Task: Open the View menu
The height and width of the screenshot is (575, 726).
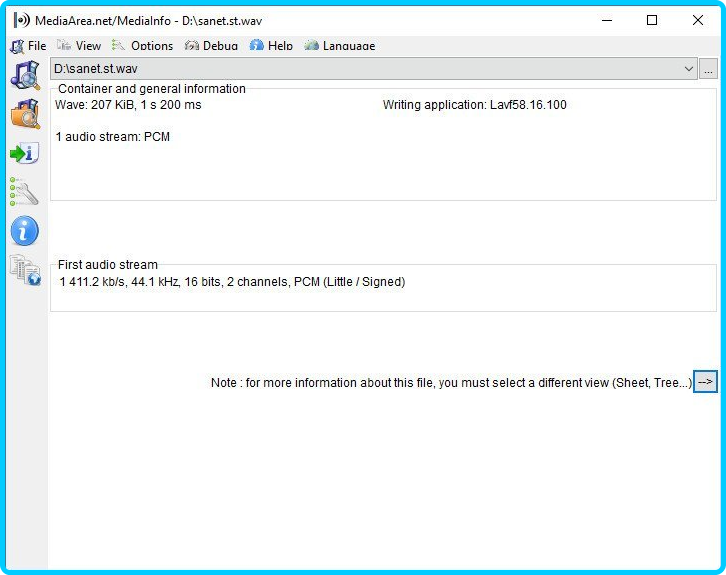Action: point(79,46)
